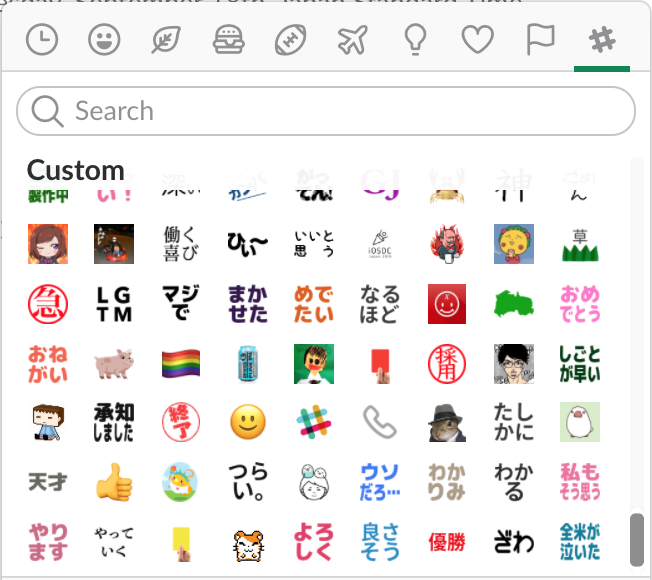Choose the pink おめでとう emoji

point(580,304)
